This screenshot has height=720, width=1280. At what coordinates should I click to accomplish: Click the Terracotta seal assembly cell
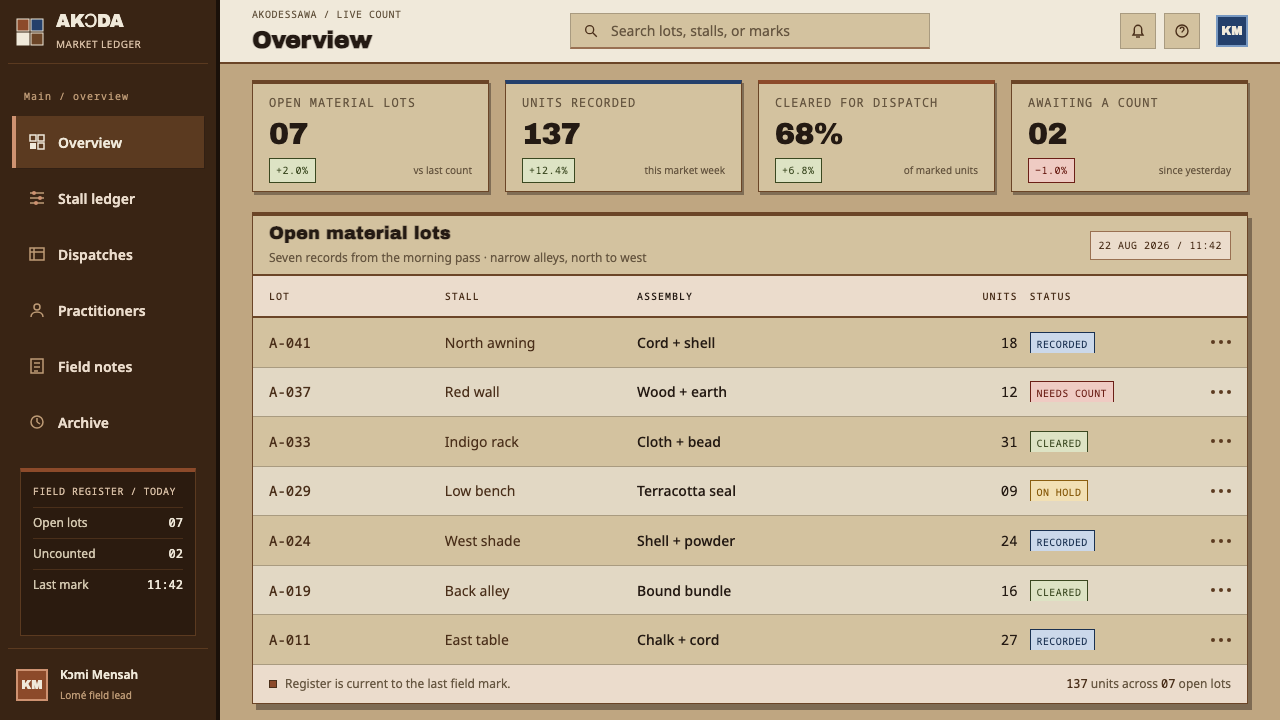click(x=686, y=491)
